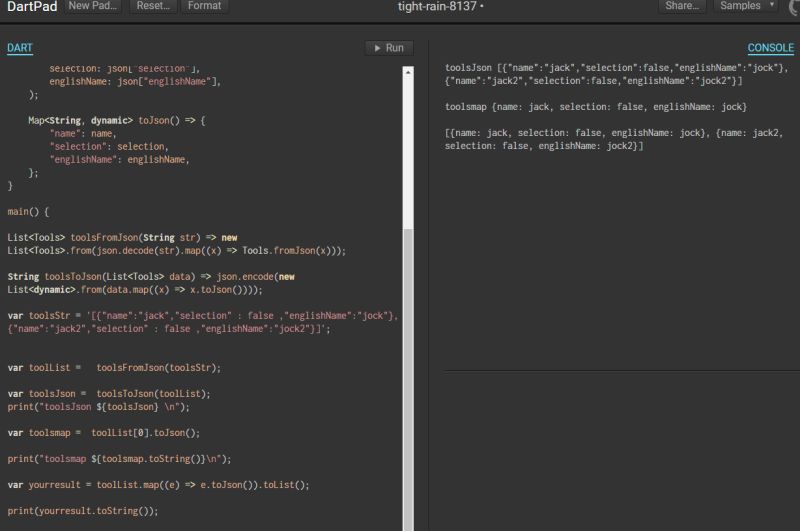Click the console list output starting [{name: jack
Viewport: 800px width, 531px height.
[x=614, y=139]
